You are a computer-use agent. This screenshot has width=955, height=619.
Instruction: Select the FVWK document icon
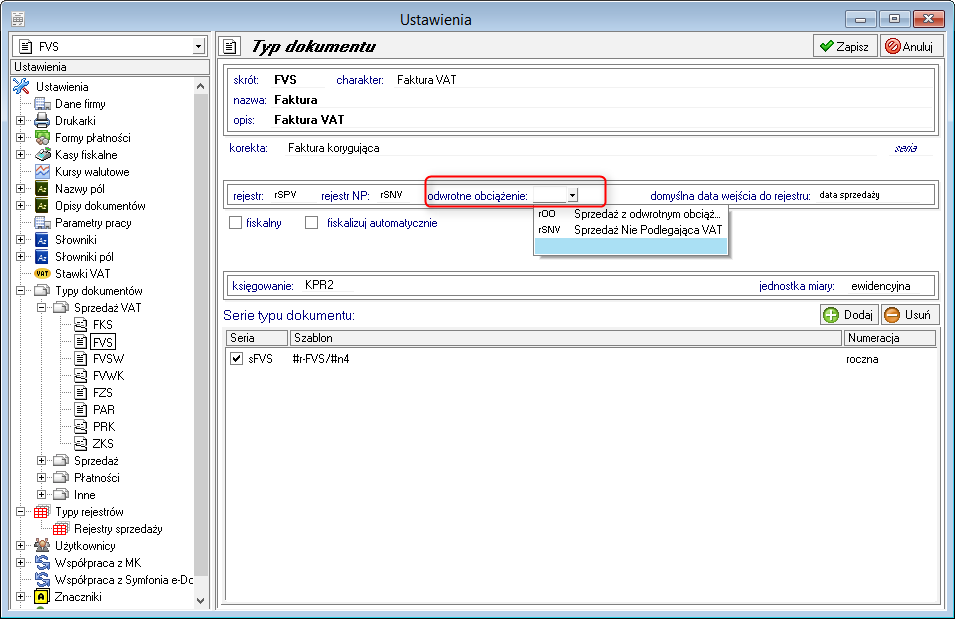pyautogui.click(x=80, y=376)
